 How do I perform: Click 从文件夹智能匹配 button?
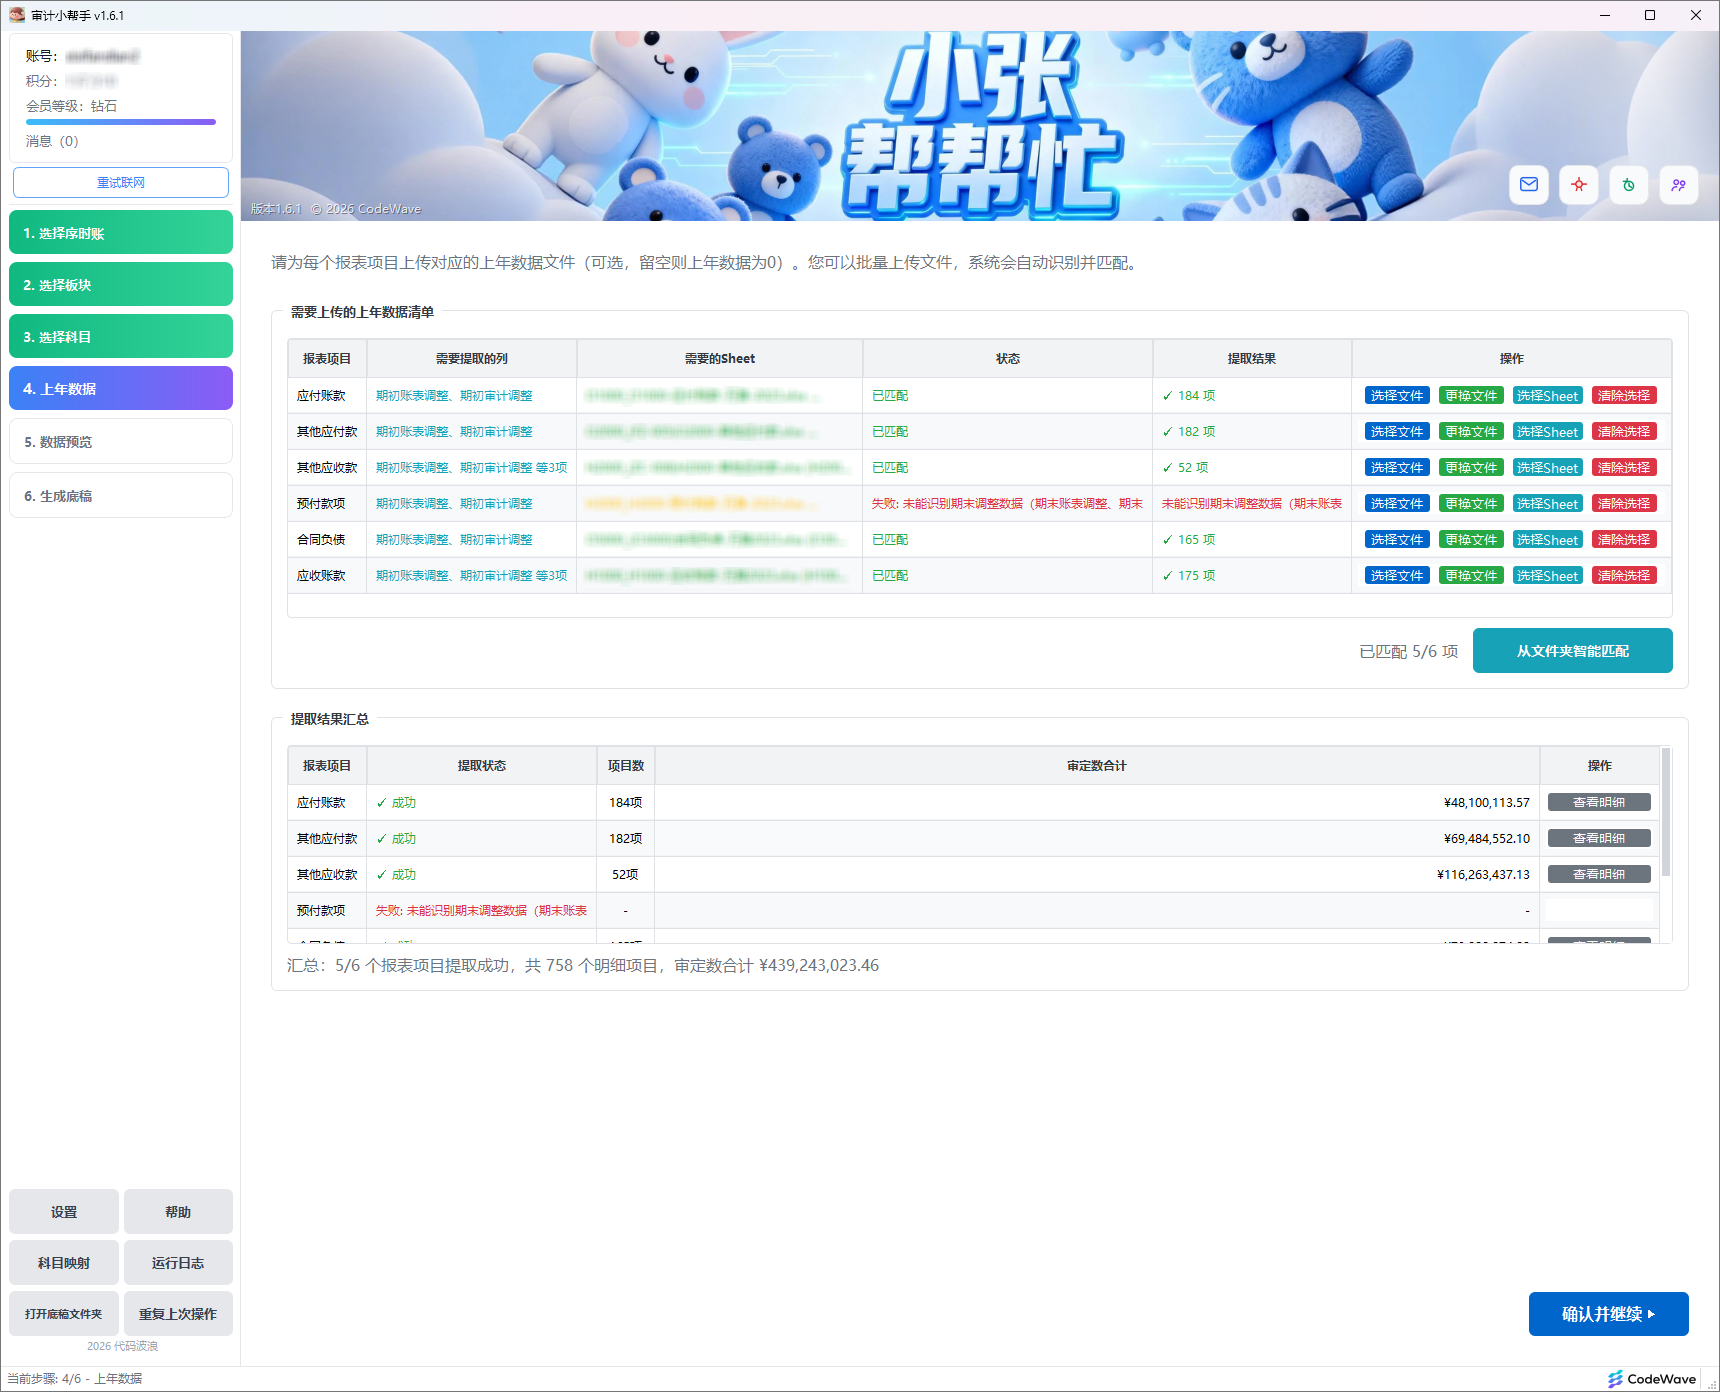point(1572,651)
